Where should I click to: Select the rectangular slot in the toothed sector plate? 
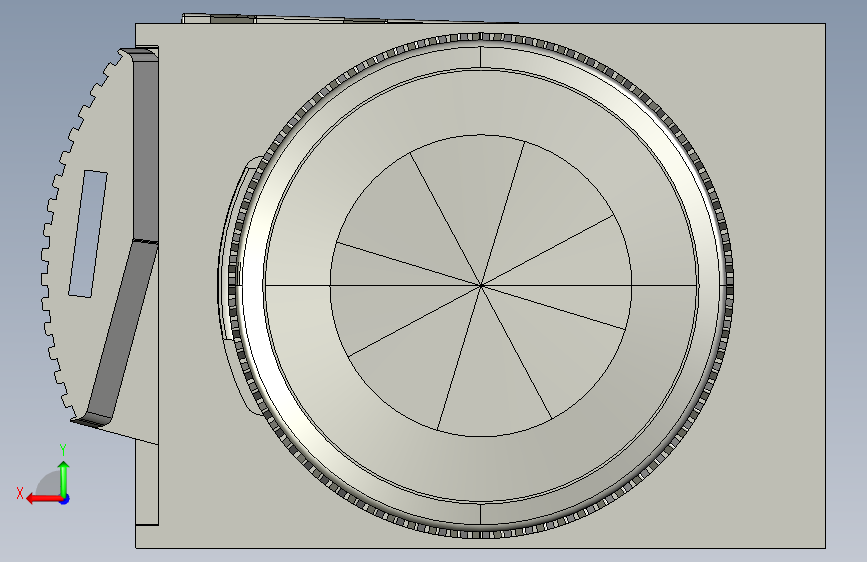88,233
